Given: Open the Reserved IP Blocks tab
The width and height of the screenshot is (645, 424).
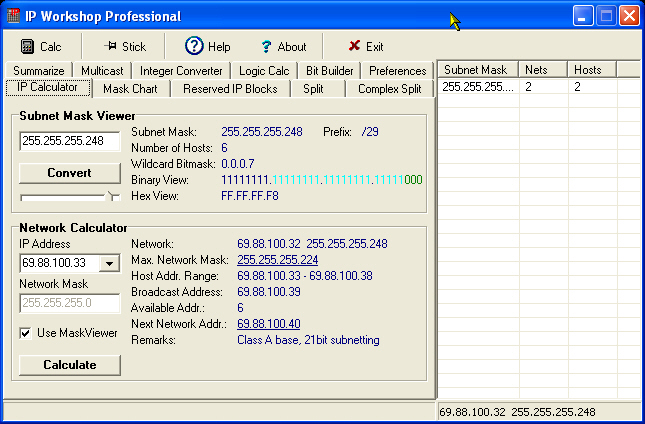Looking at the screenshot, I should point(230,89).
